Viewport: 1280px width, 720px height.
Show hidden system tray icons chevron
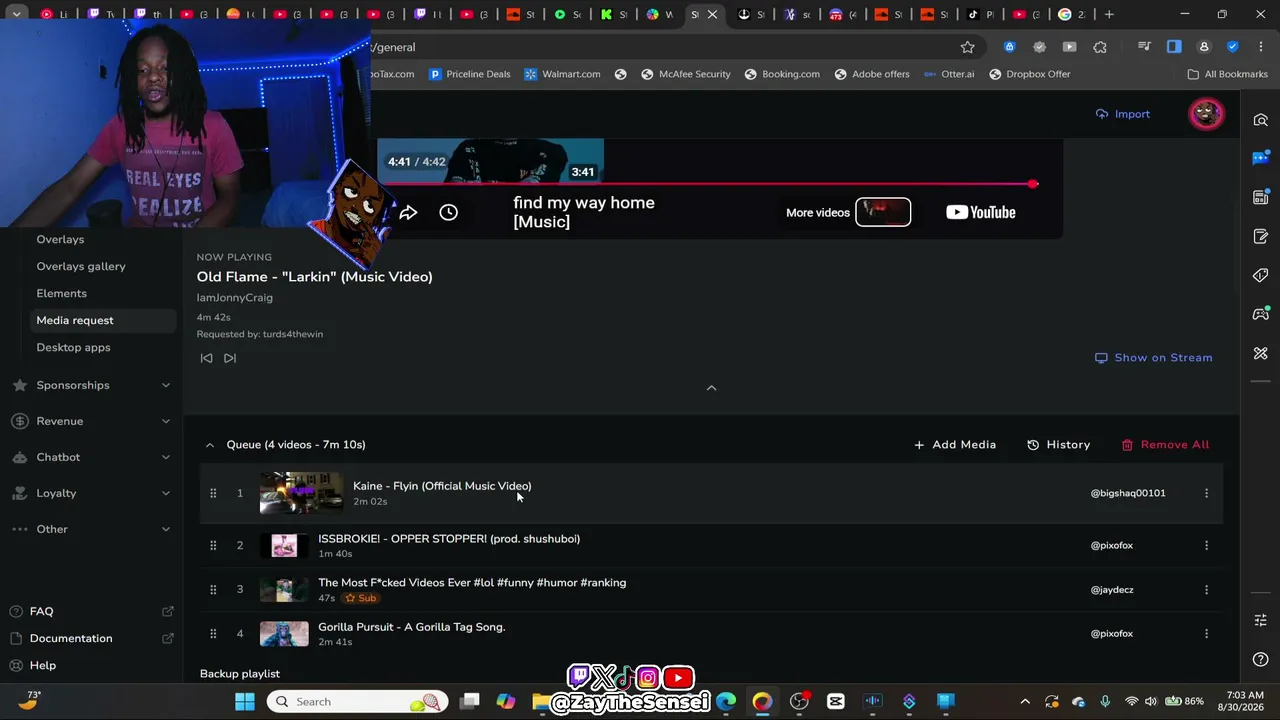[x=1025, y=702]
